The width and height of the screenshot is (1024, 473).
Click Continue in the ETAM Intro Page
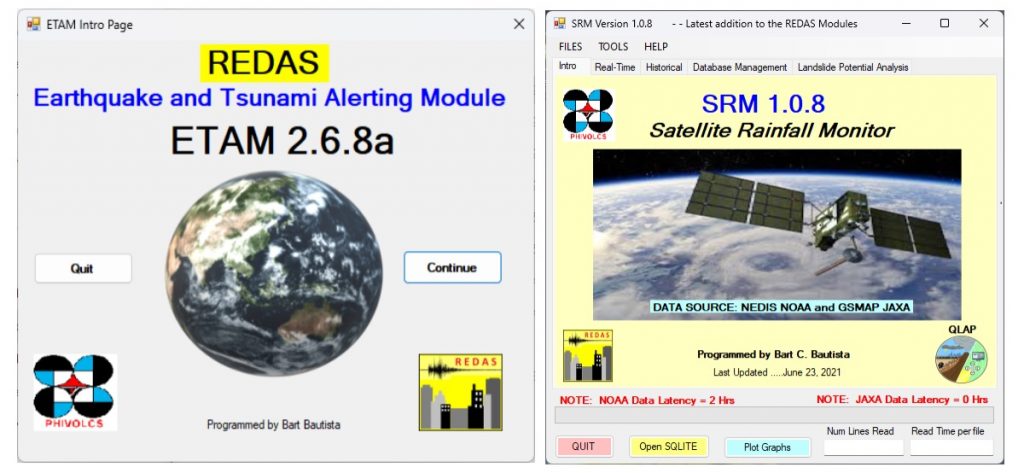point(452,267)
